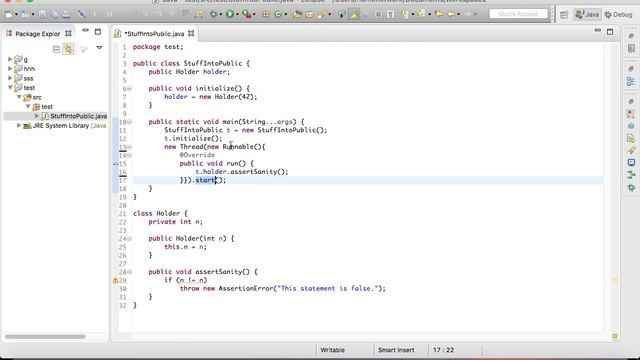Collapse the main method fold on line 10
The height and width of the screenshot is (360, 640).
pos(129,122)
